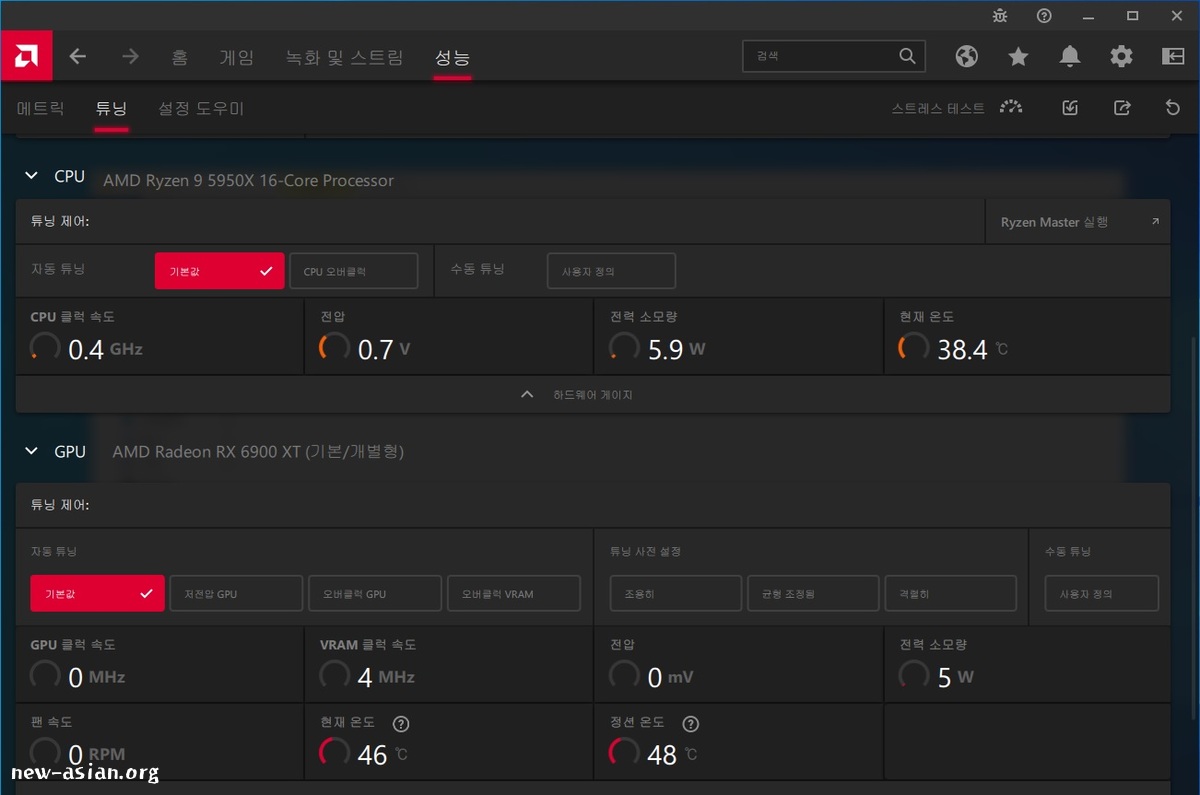Go back with the left arrow
The width and height of the screenshot is (1200, 795).
coord(78,57)
